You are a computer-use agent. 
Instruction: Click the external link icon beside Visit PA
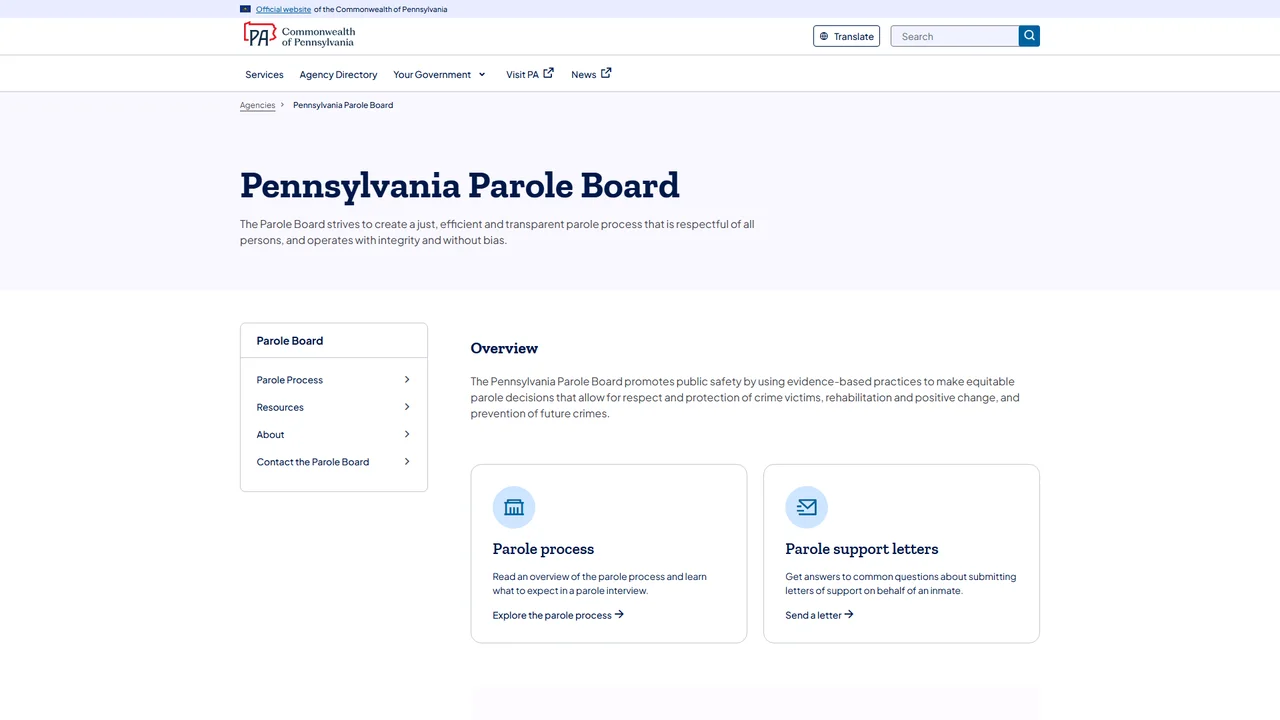(548, 73)
